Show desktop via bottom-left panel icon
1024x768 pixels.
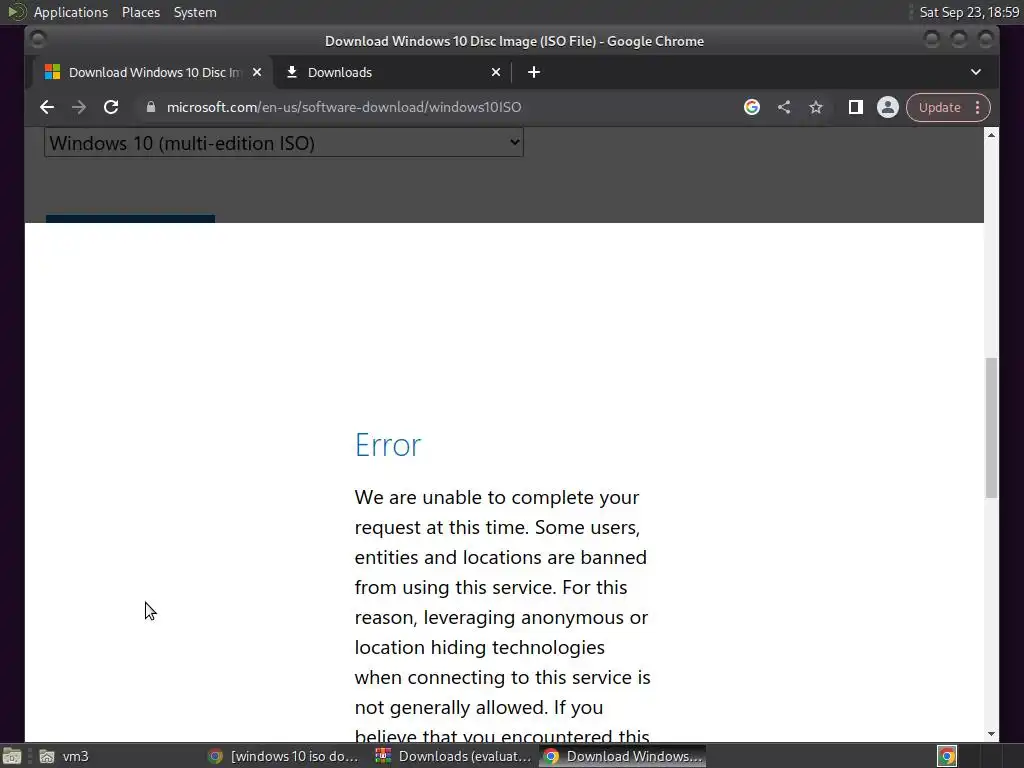tap(12, 756)
